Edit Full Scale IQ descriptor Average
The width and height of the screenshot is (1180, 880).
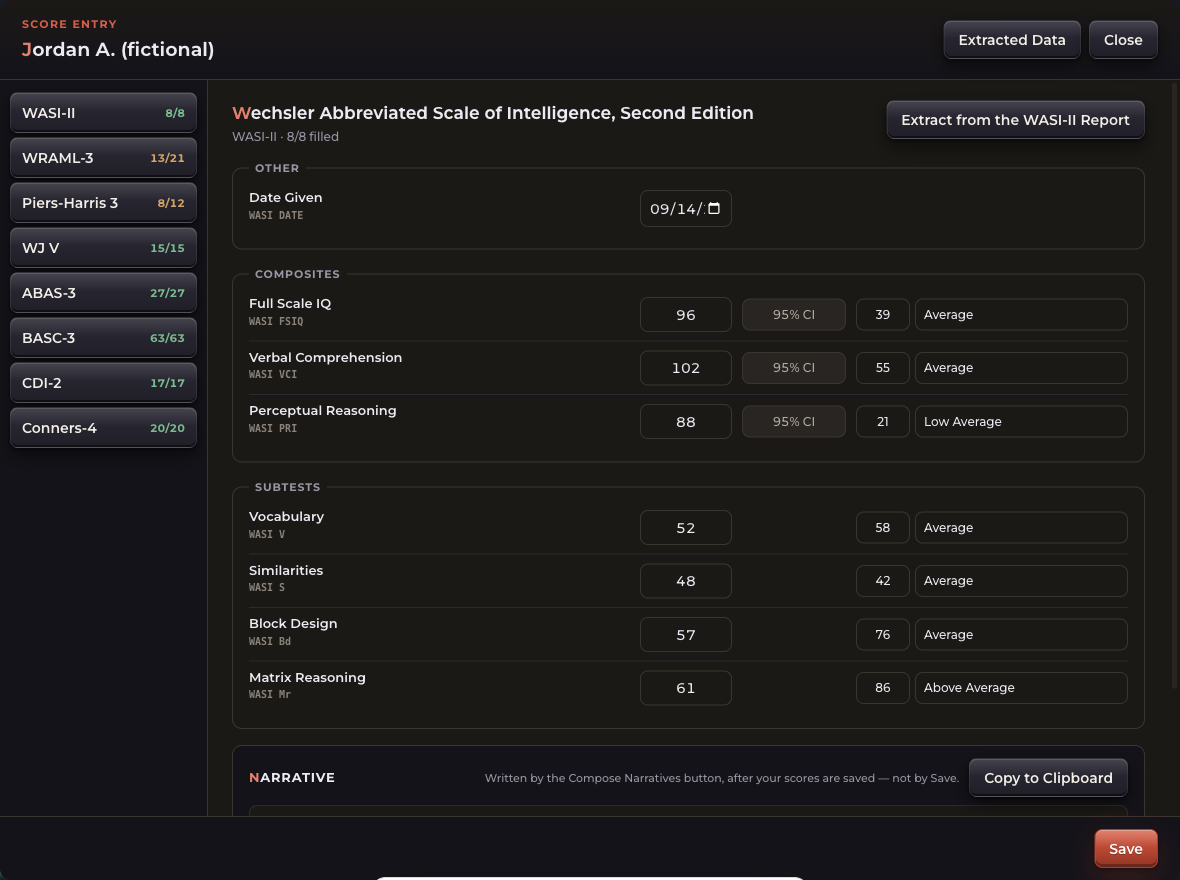(x=1020, y=315)
